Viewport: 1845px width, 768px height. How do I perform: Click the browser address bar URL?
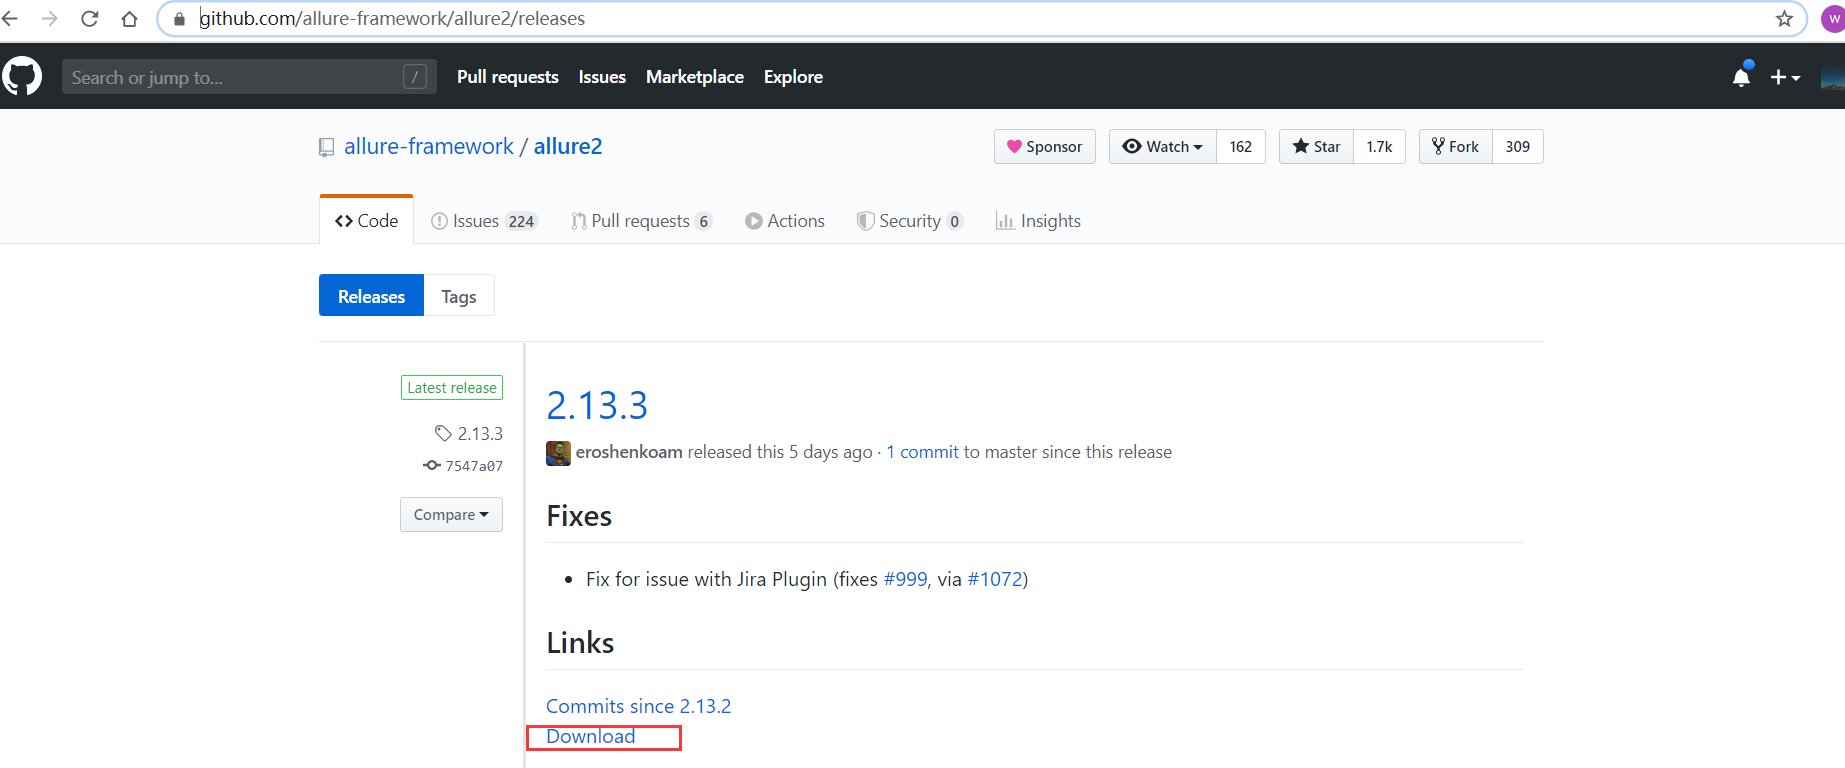pyautogui.click(x=392, y=19)
